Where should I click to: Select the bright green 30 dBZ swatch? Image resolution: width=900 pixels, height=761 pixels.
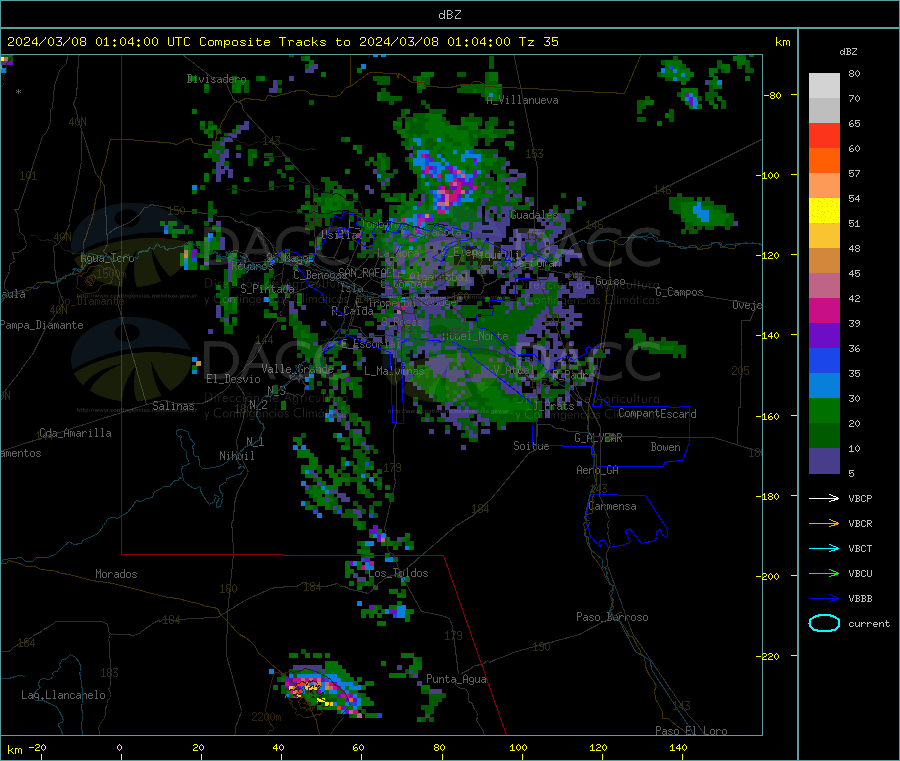tap(824, 410)
